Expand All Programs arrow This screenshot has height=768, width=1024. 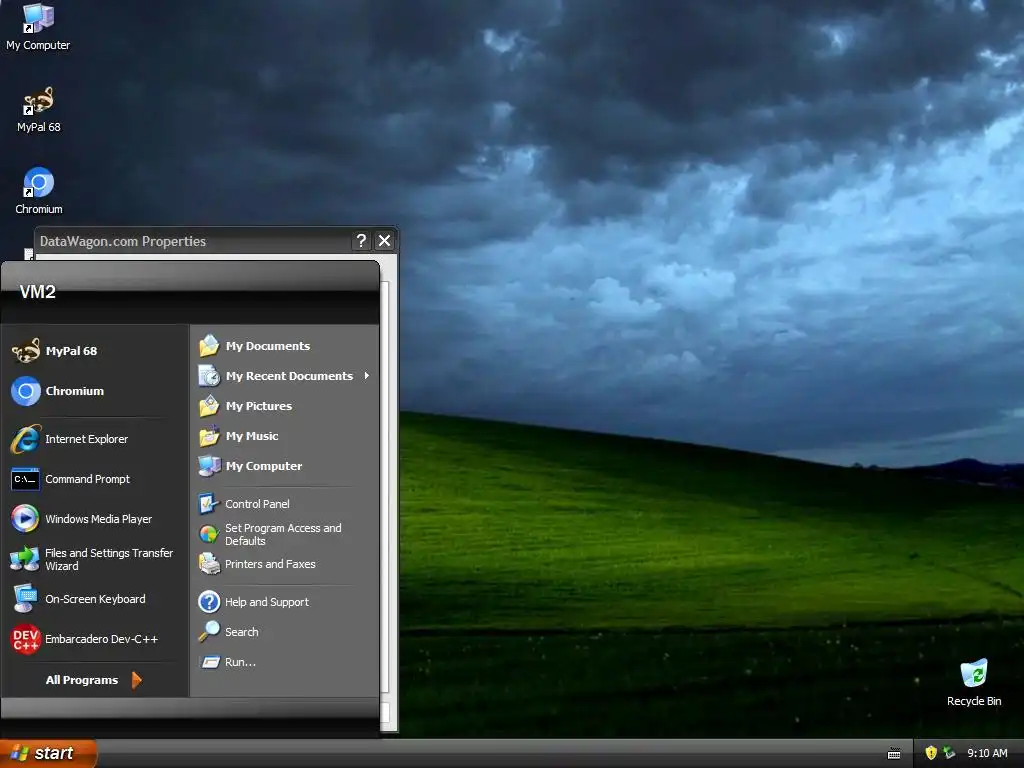[136, 680]
